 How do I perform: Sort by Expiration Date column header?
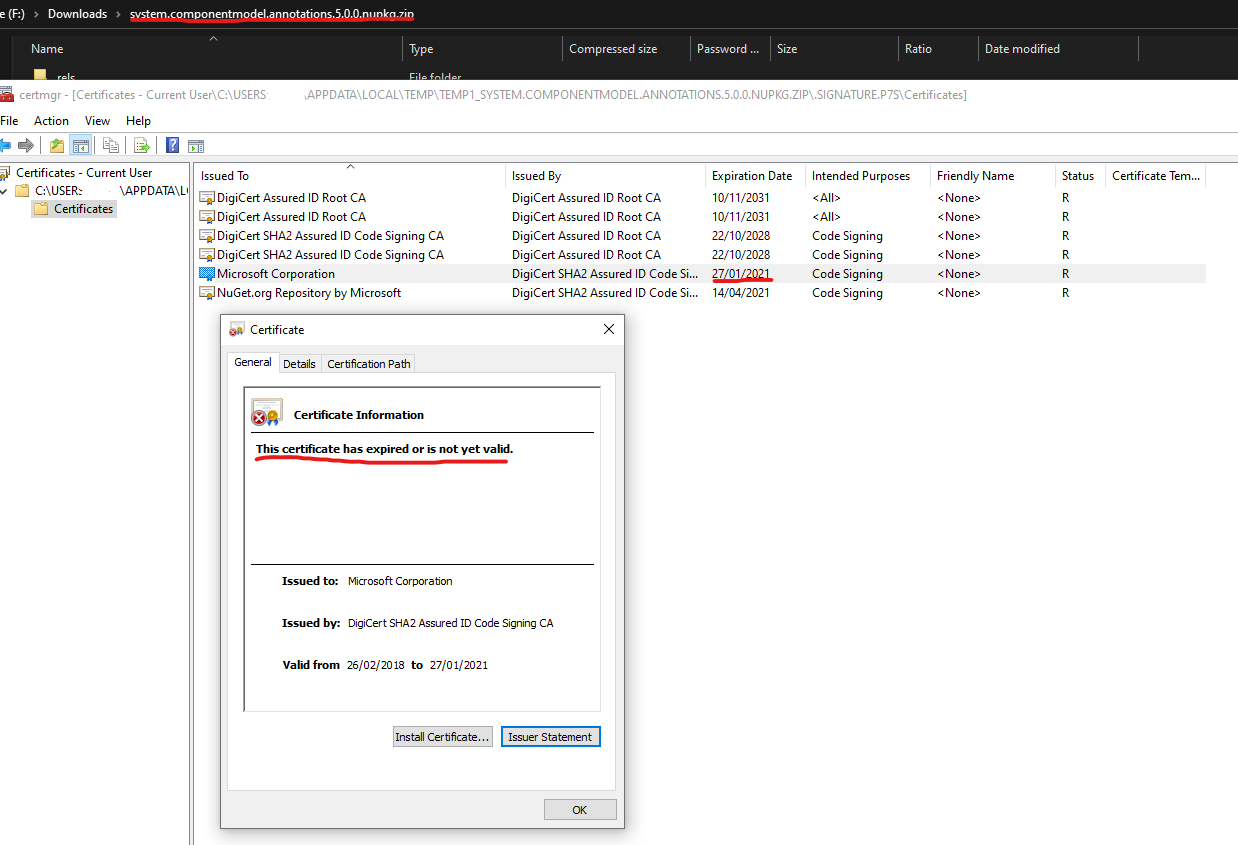756,176
